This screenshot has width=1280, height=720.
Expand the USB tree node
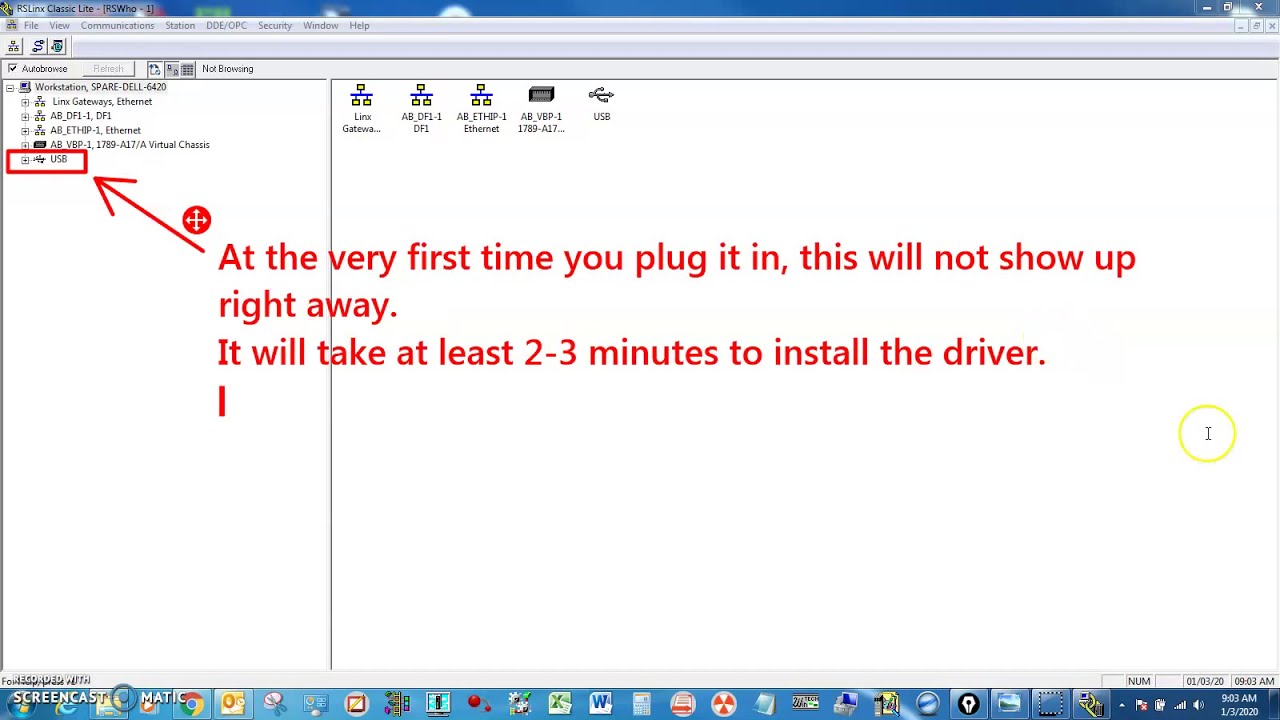25,160
